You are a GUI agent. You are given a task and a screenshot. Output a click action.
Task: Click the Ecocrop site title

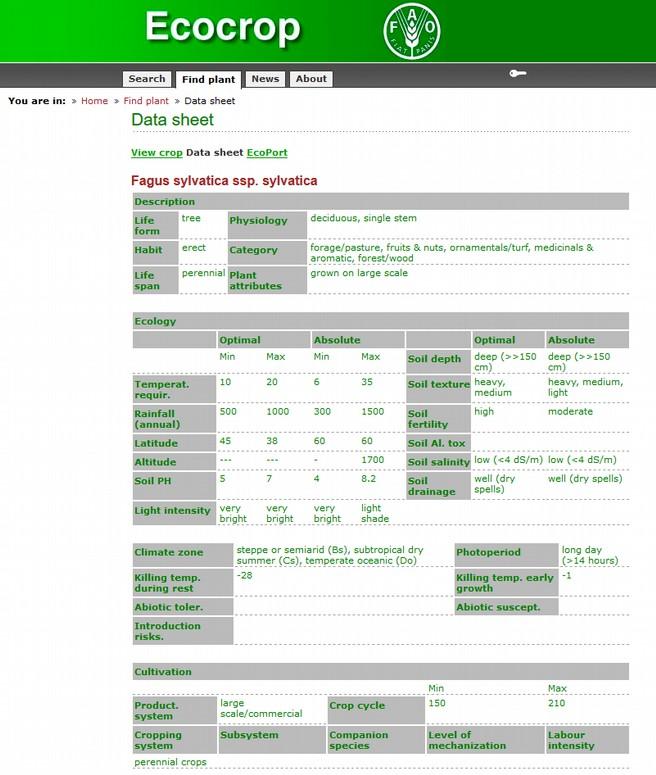pyautogui.click(x=222, y=27)
